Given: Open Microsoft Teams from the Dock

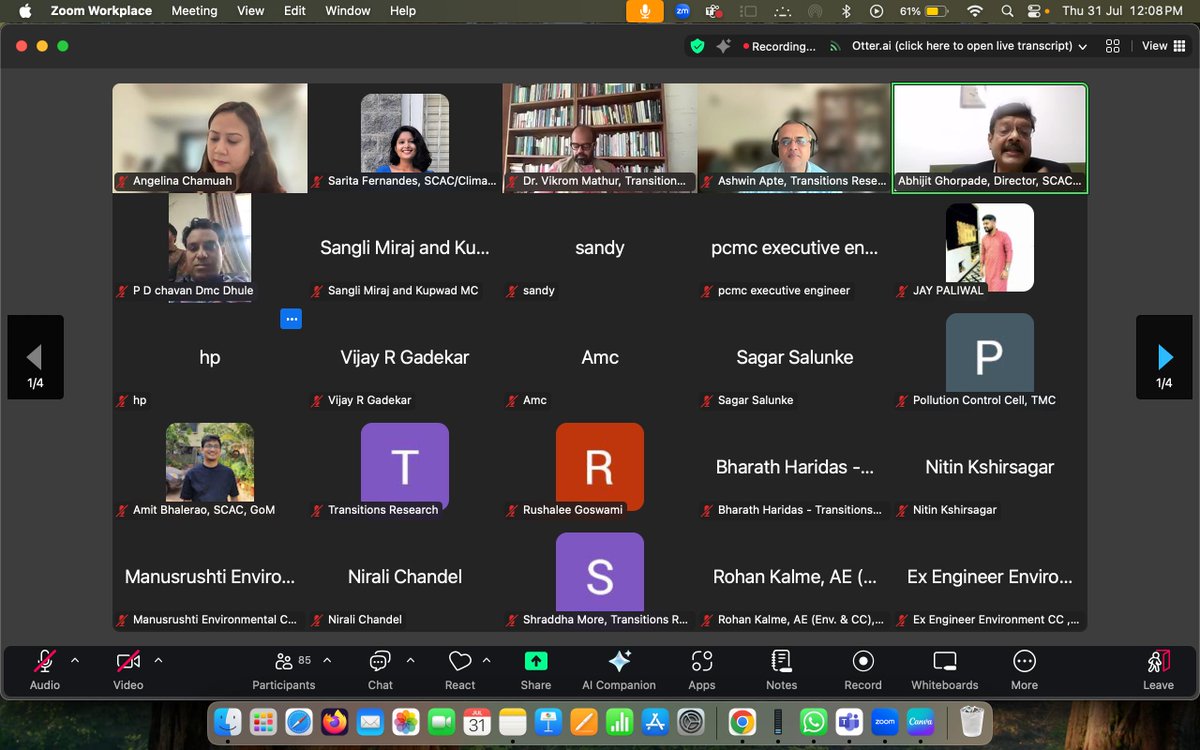Looking at the screenshot, I should click(849, 721).
